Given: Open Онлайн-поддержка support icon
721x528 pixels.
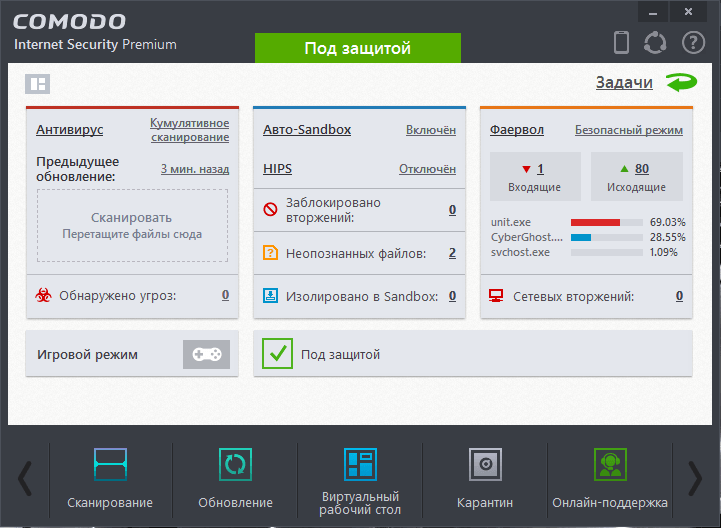Looking at the screenshot, I should pyautogui.click(x=610, y=465).
